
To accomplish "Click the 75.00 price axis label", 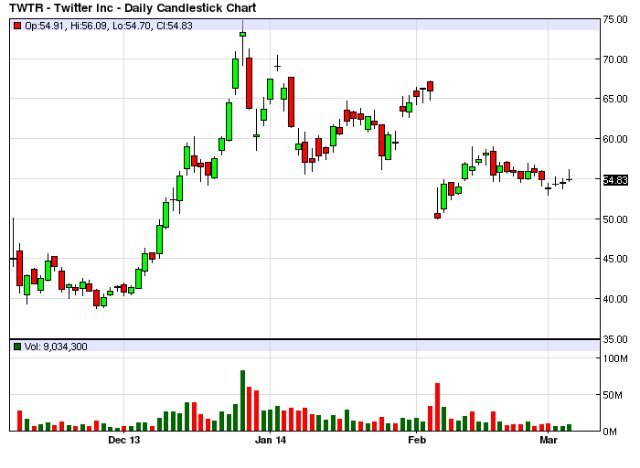I will pos(615,20).
